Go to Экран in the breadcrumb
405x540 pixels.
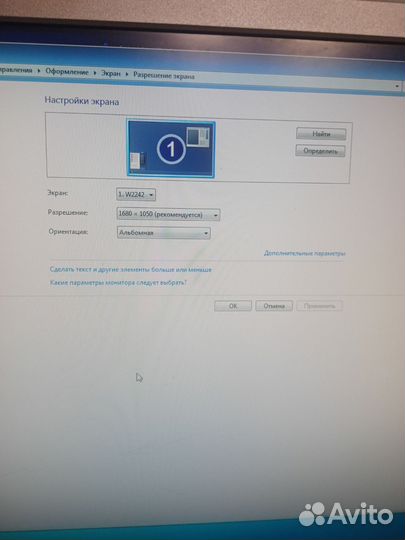pyautogui.click(x=111, y=73)
